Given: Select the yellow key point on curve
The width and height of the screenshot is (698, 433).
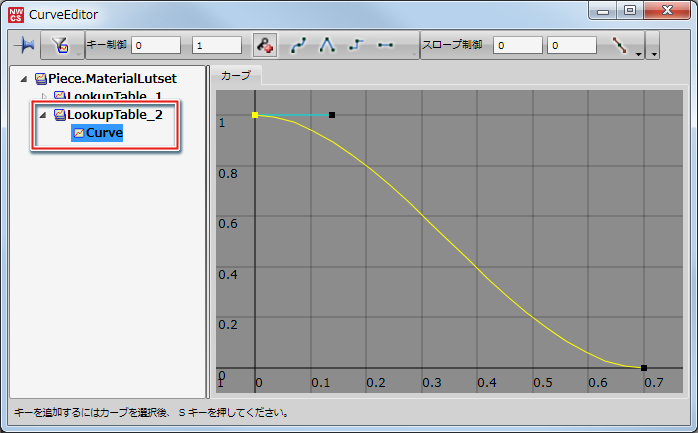Looking at the screenshot, I should click(255, 115).
